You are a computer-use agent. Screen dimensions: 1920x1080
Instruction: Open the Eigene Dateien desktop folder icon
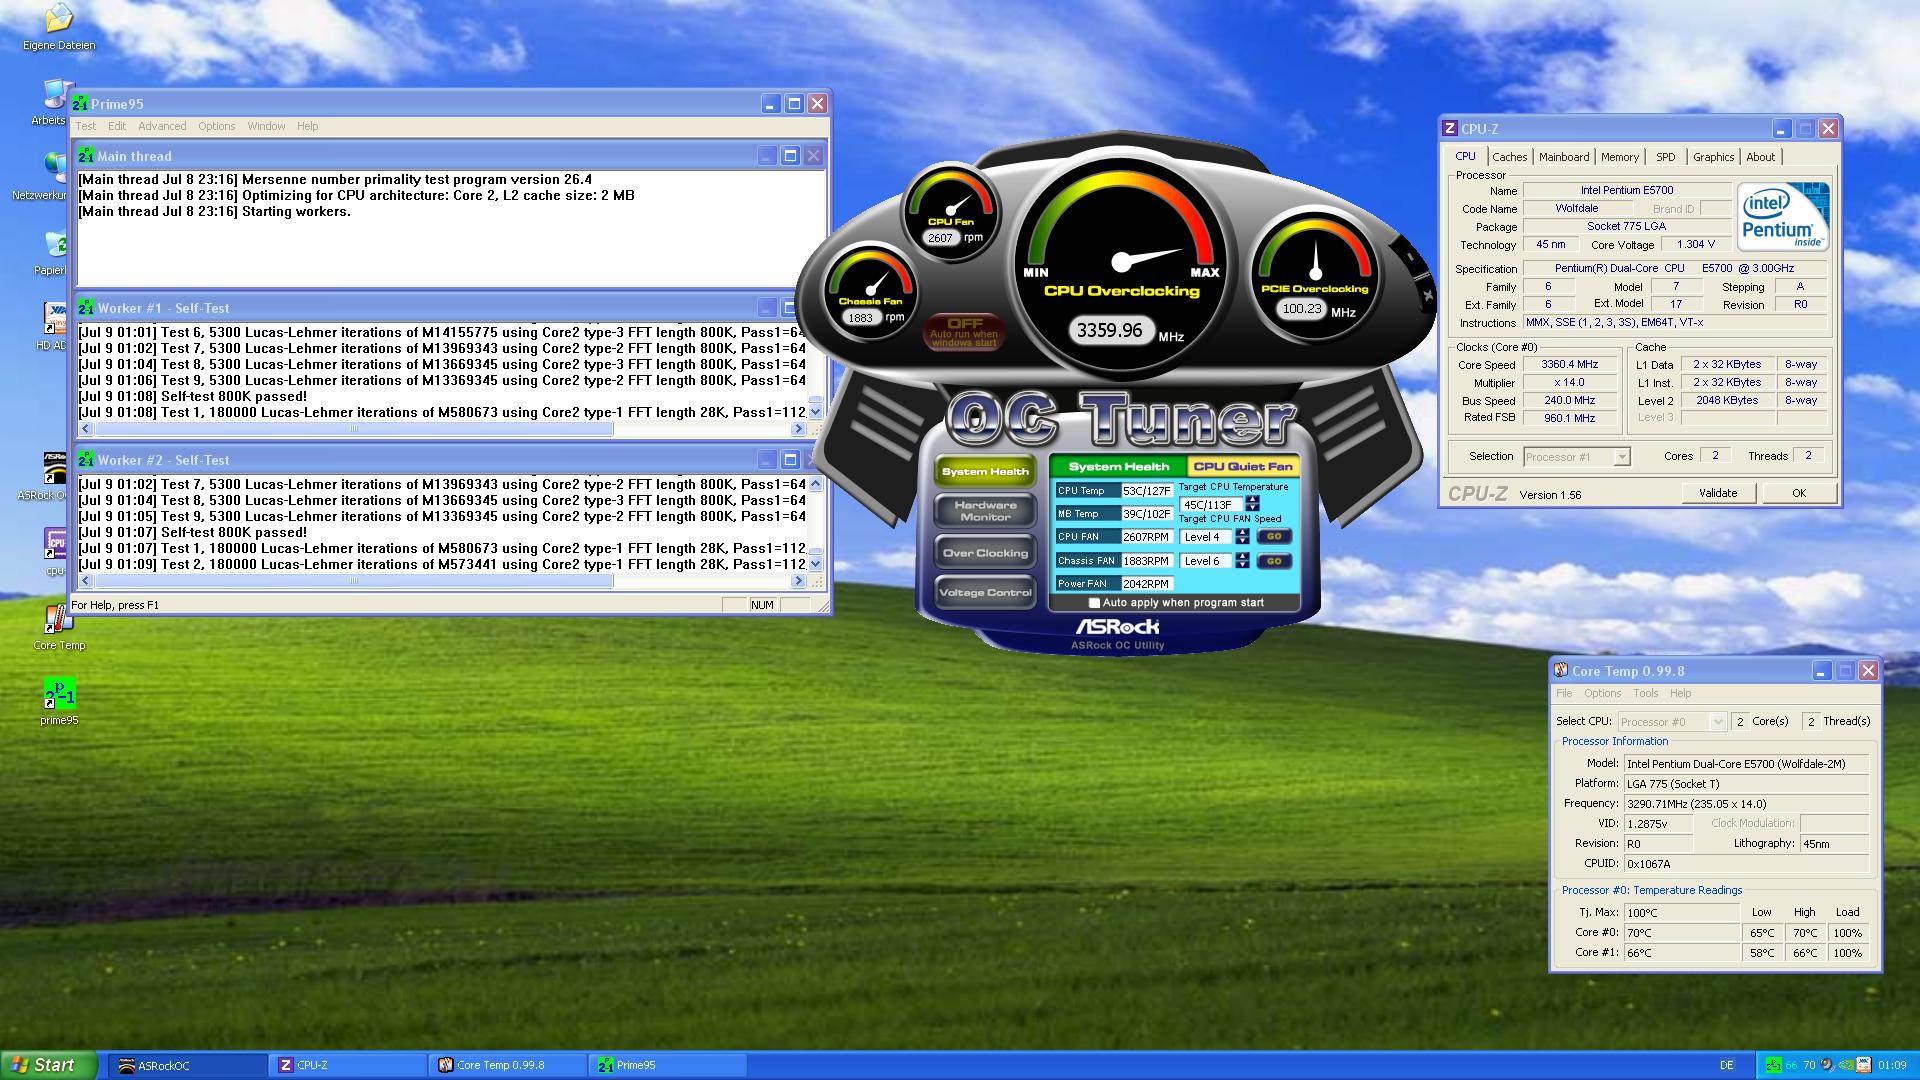pos(59,19)
